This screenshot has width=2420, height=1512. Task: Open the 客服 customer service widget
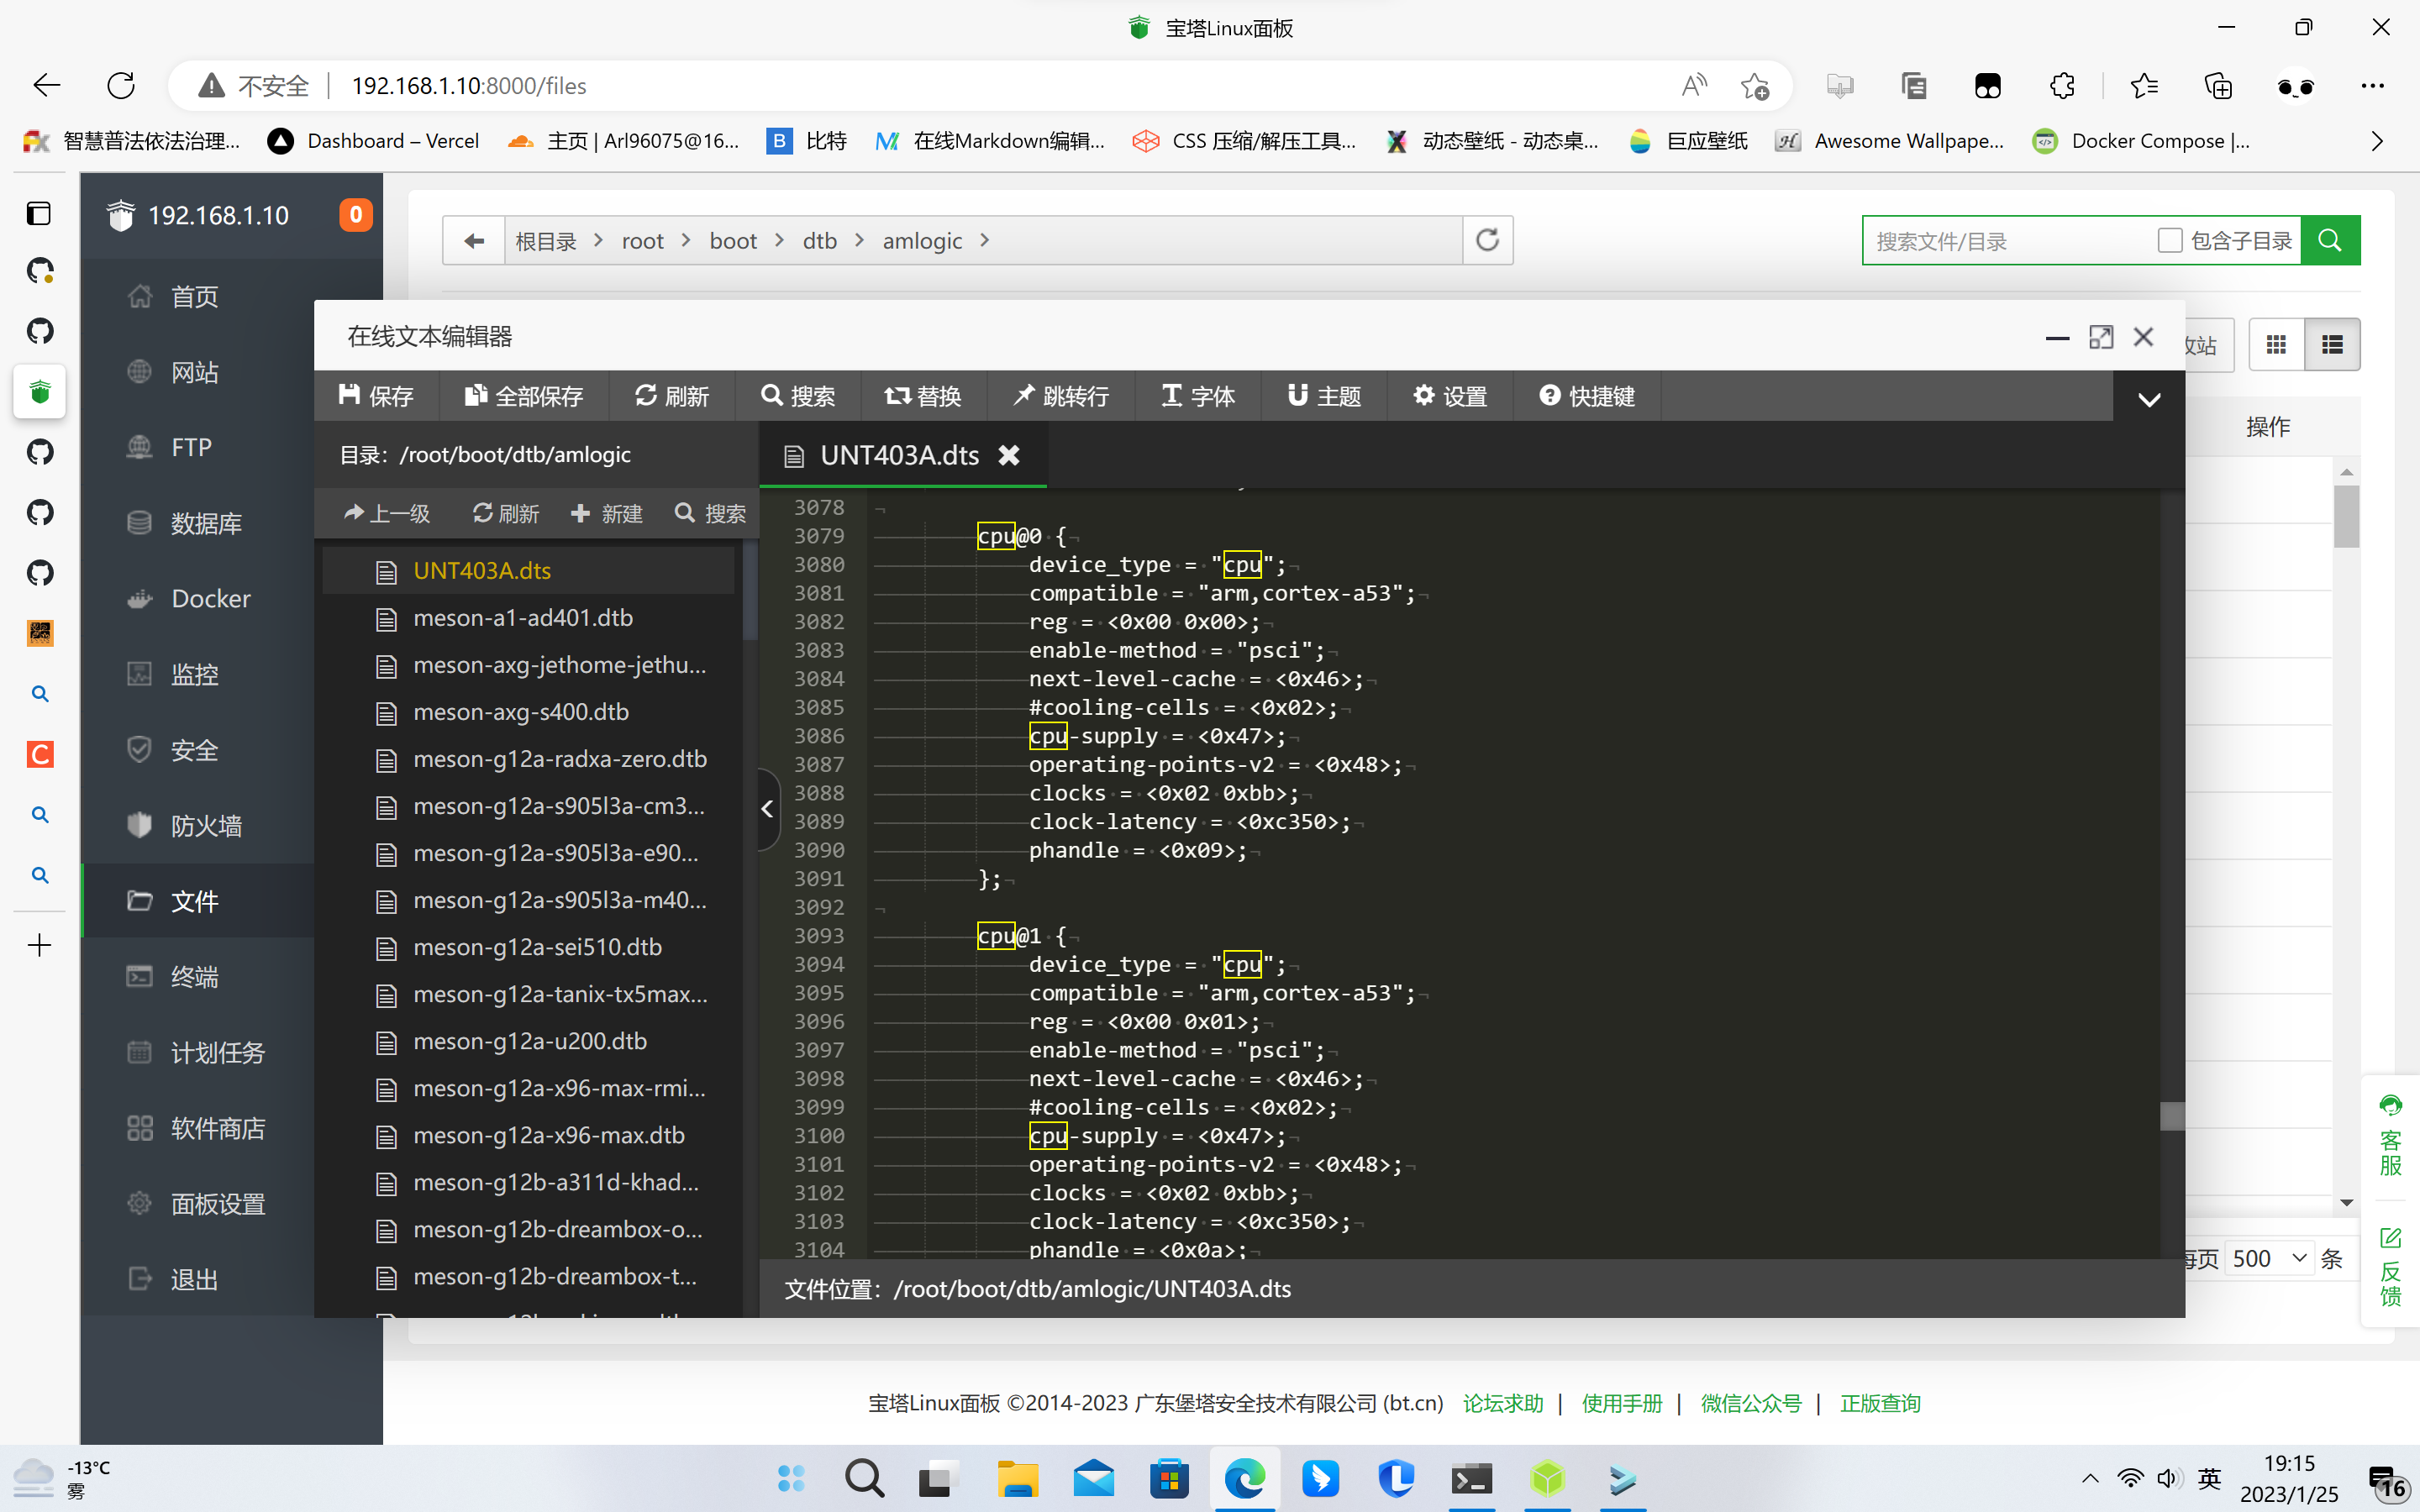pos(2390,1136)
